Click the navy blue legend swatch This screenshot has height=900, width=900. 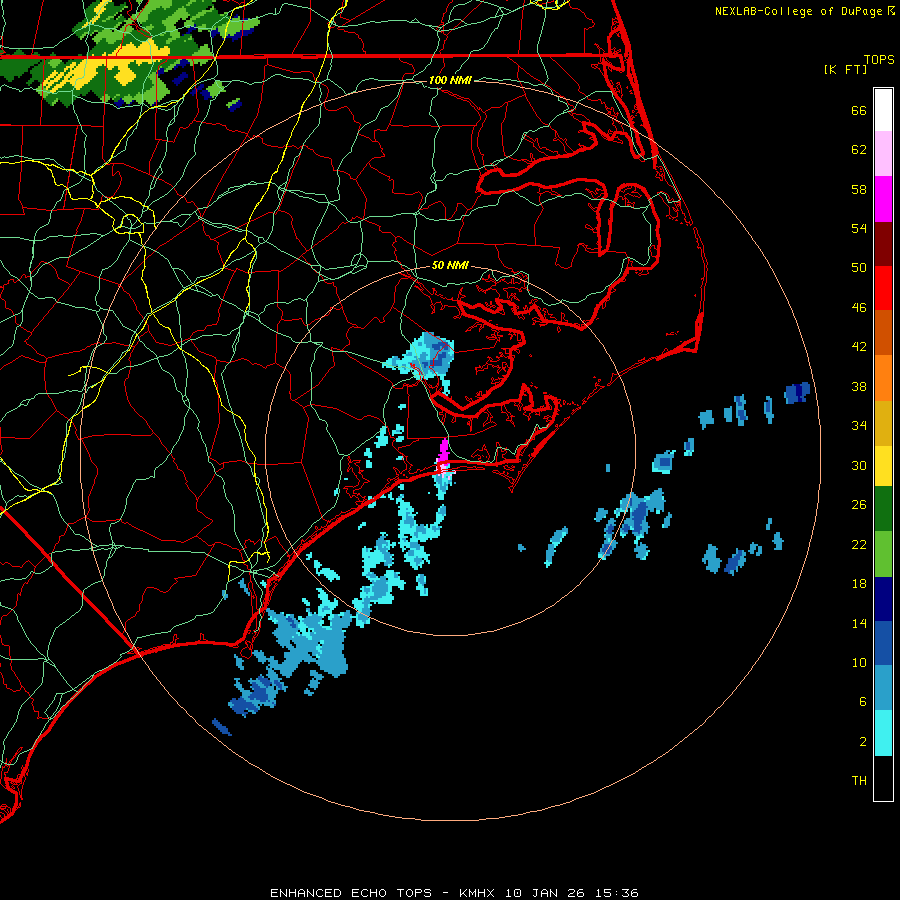tap(883, 599)
